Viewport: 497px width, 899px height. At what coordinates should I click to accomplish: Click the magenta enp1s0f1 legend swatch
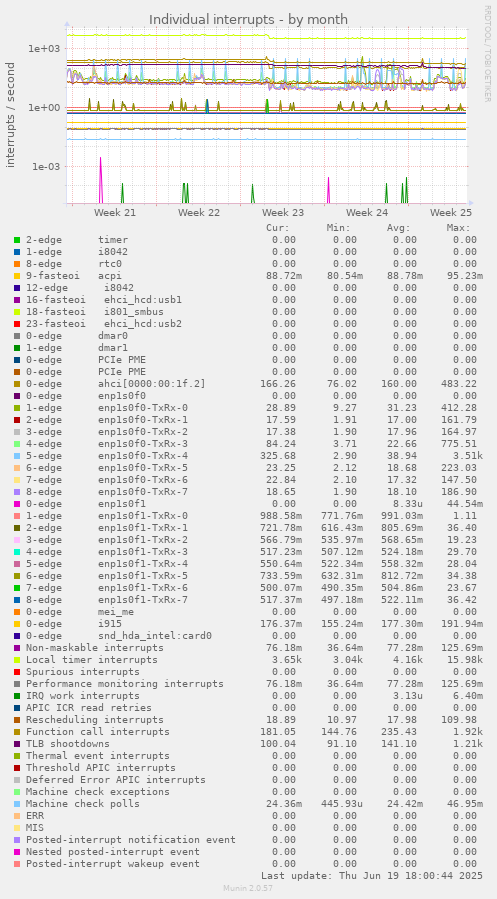(x=17, y=504)
